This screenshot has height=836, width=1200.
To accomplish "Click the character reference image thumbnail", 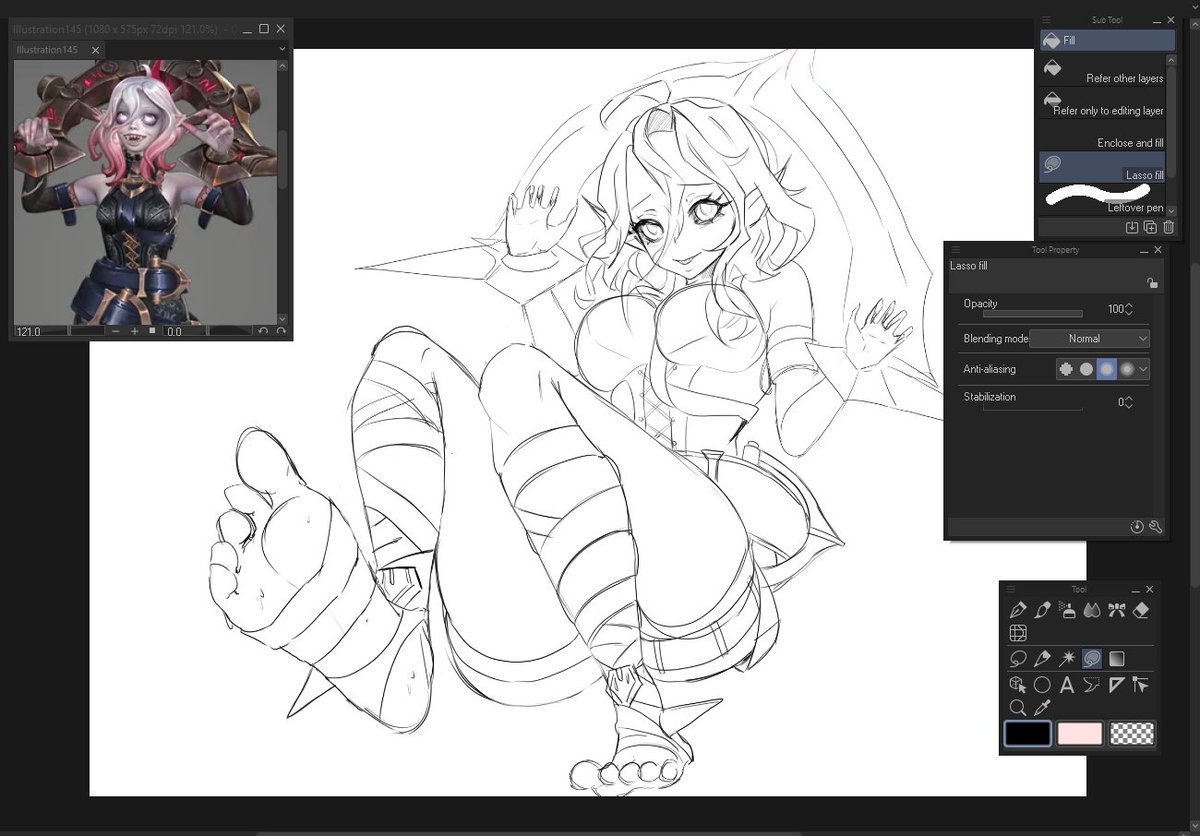I will coord(145,190).
